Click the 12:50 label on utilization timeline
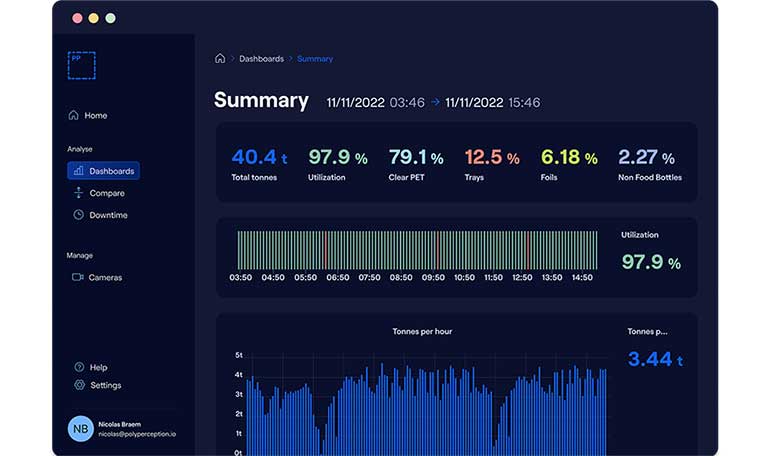This screenshot has height=456, width=770. click(x=522, y=277)
